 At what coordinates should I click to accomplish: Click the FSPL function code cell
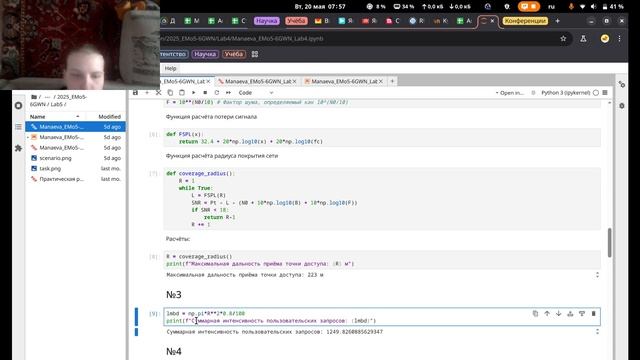tap(382, 138)
